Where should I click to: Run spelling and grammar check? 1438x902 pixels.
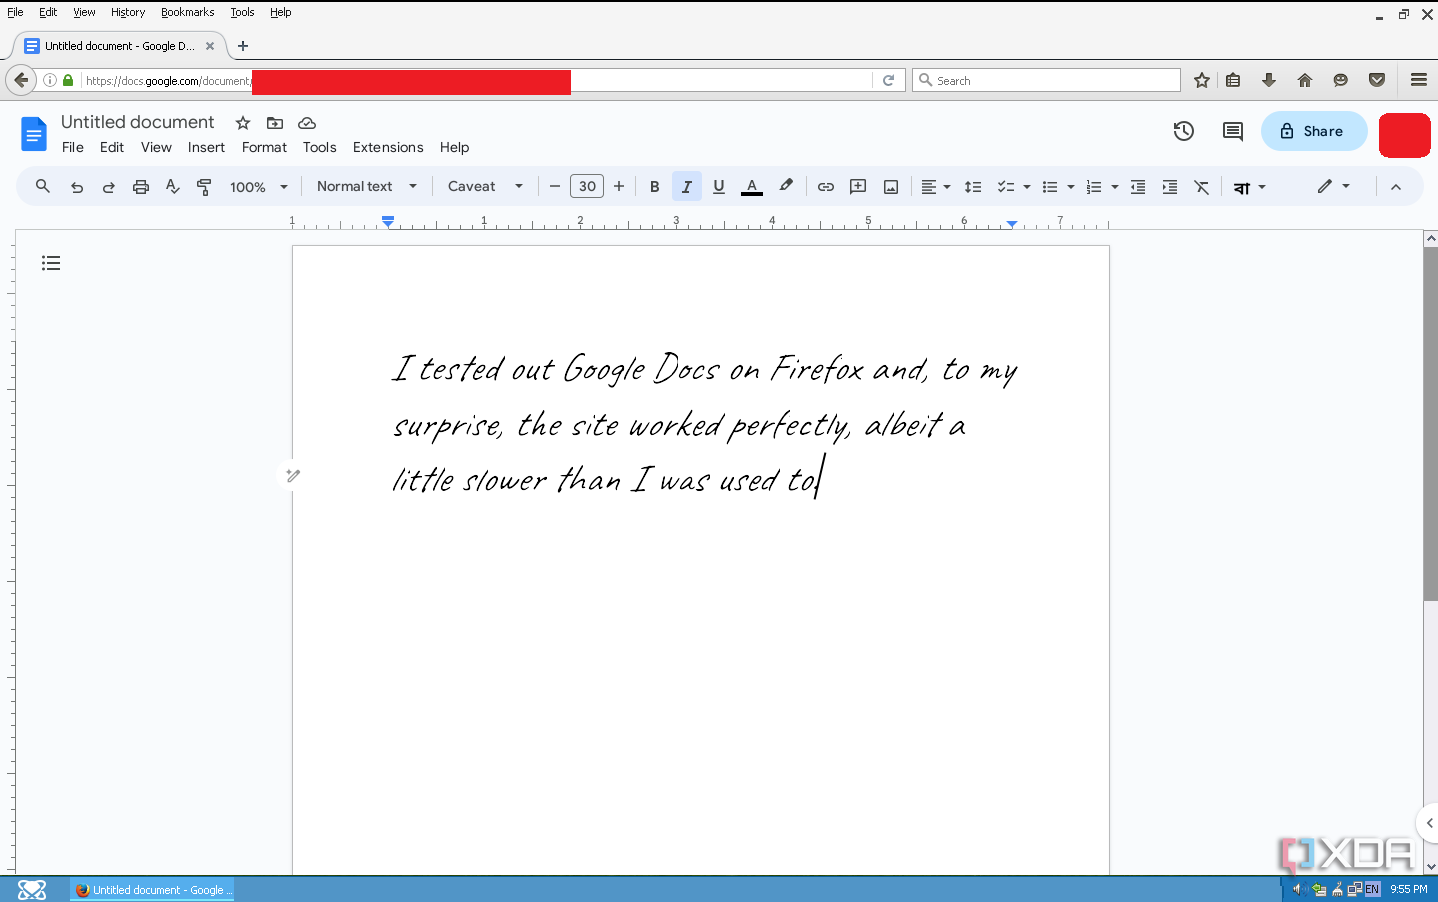[173, 186]
